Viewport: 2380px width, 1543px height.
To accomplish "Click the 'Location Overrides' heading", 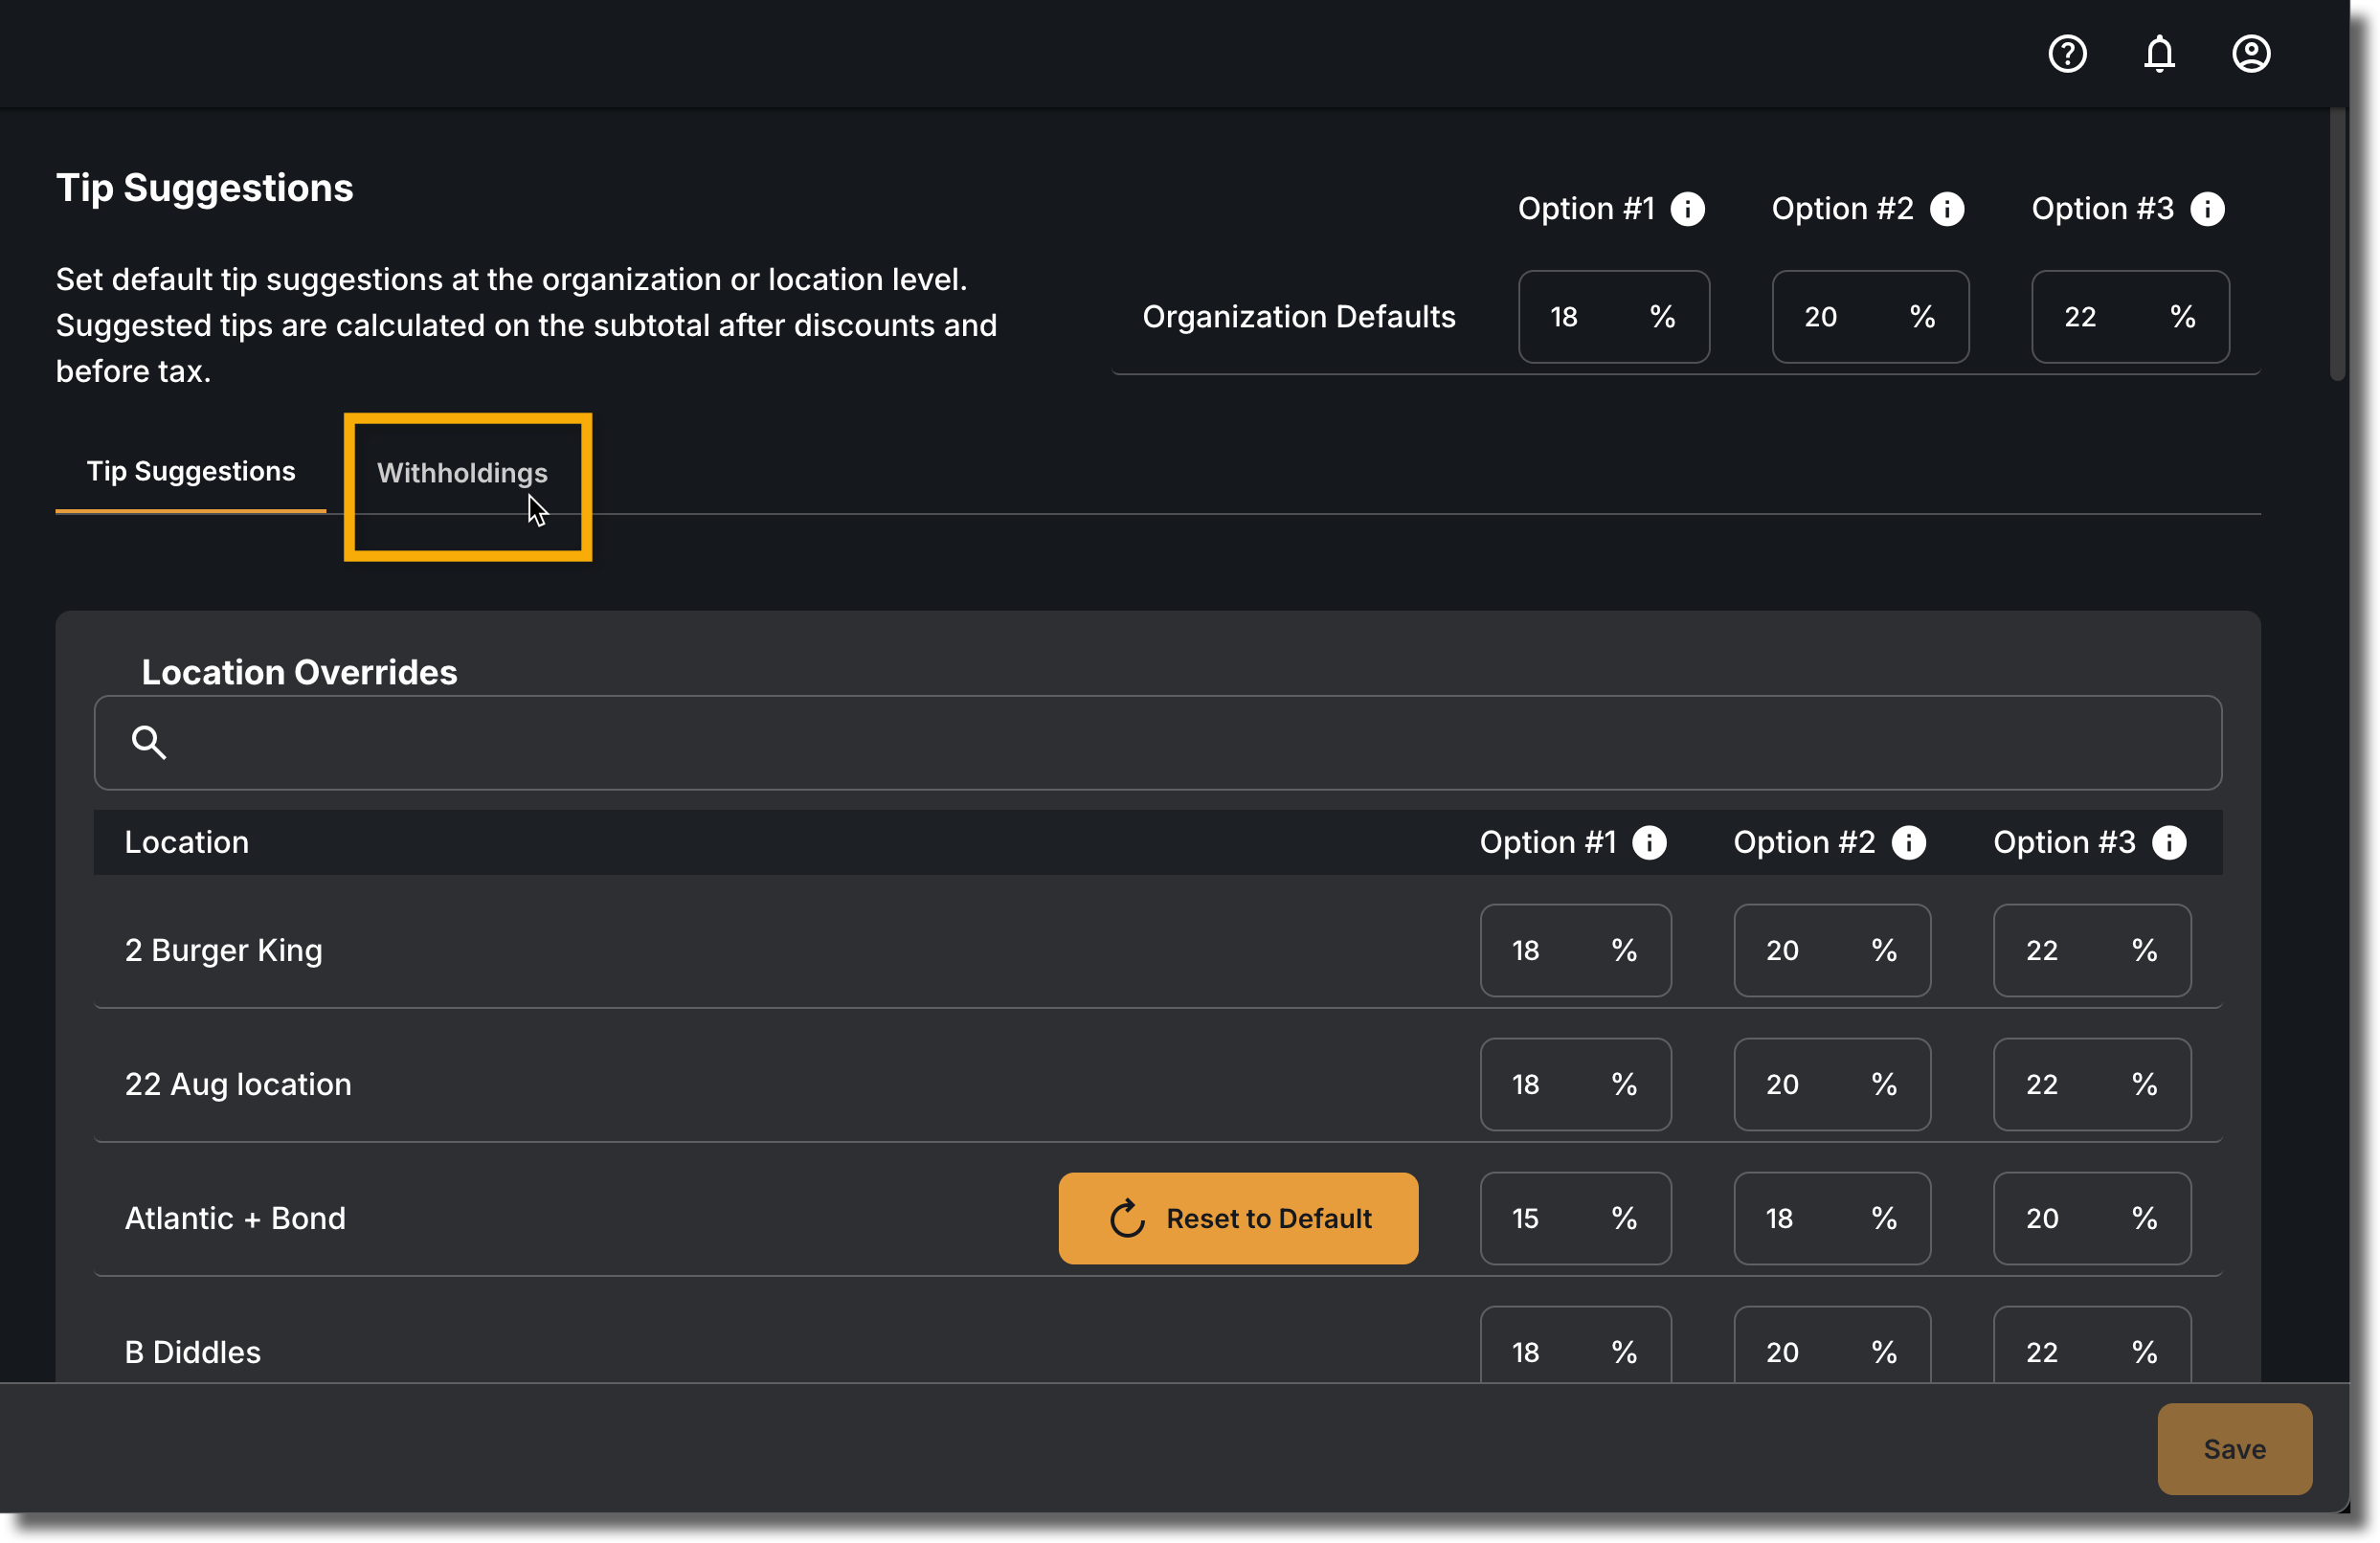I will (299, 672).
